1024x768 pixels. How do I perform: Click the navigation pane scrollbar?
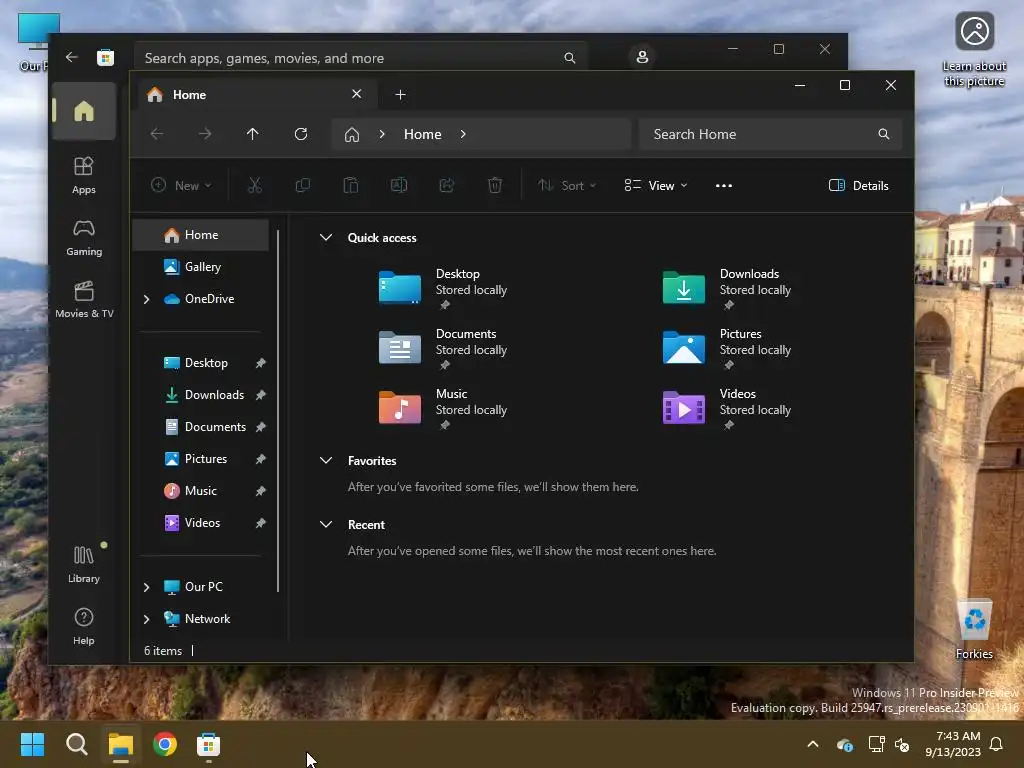pos(278,411)
